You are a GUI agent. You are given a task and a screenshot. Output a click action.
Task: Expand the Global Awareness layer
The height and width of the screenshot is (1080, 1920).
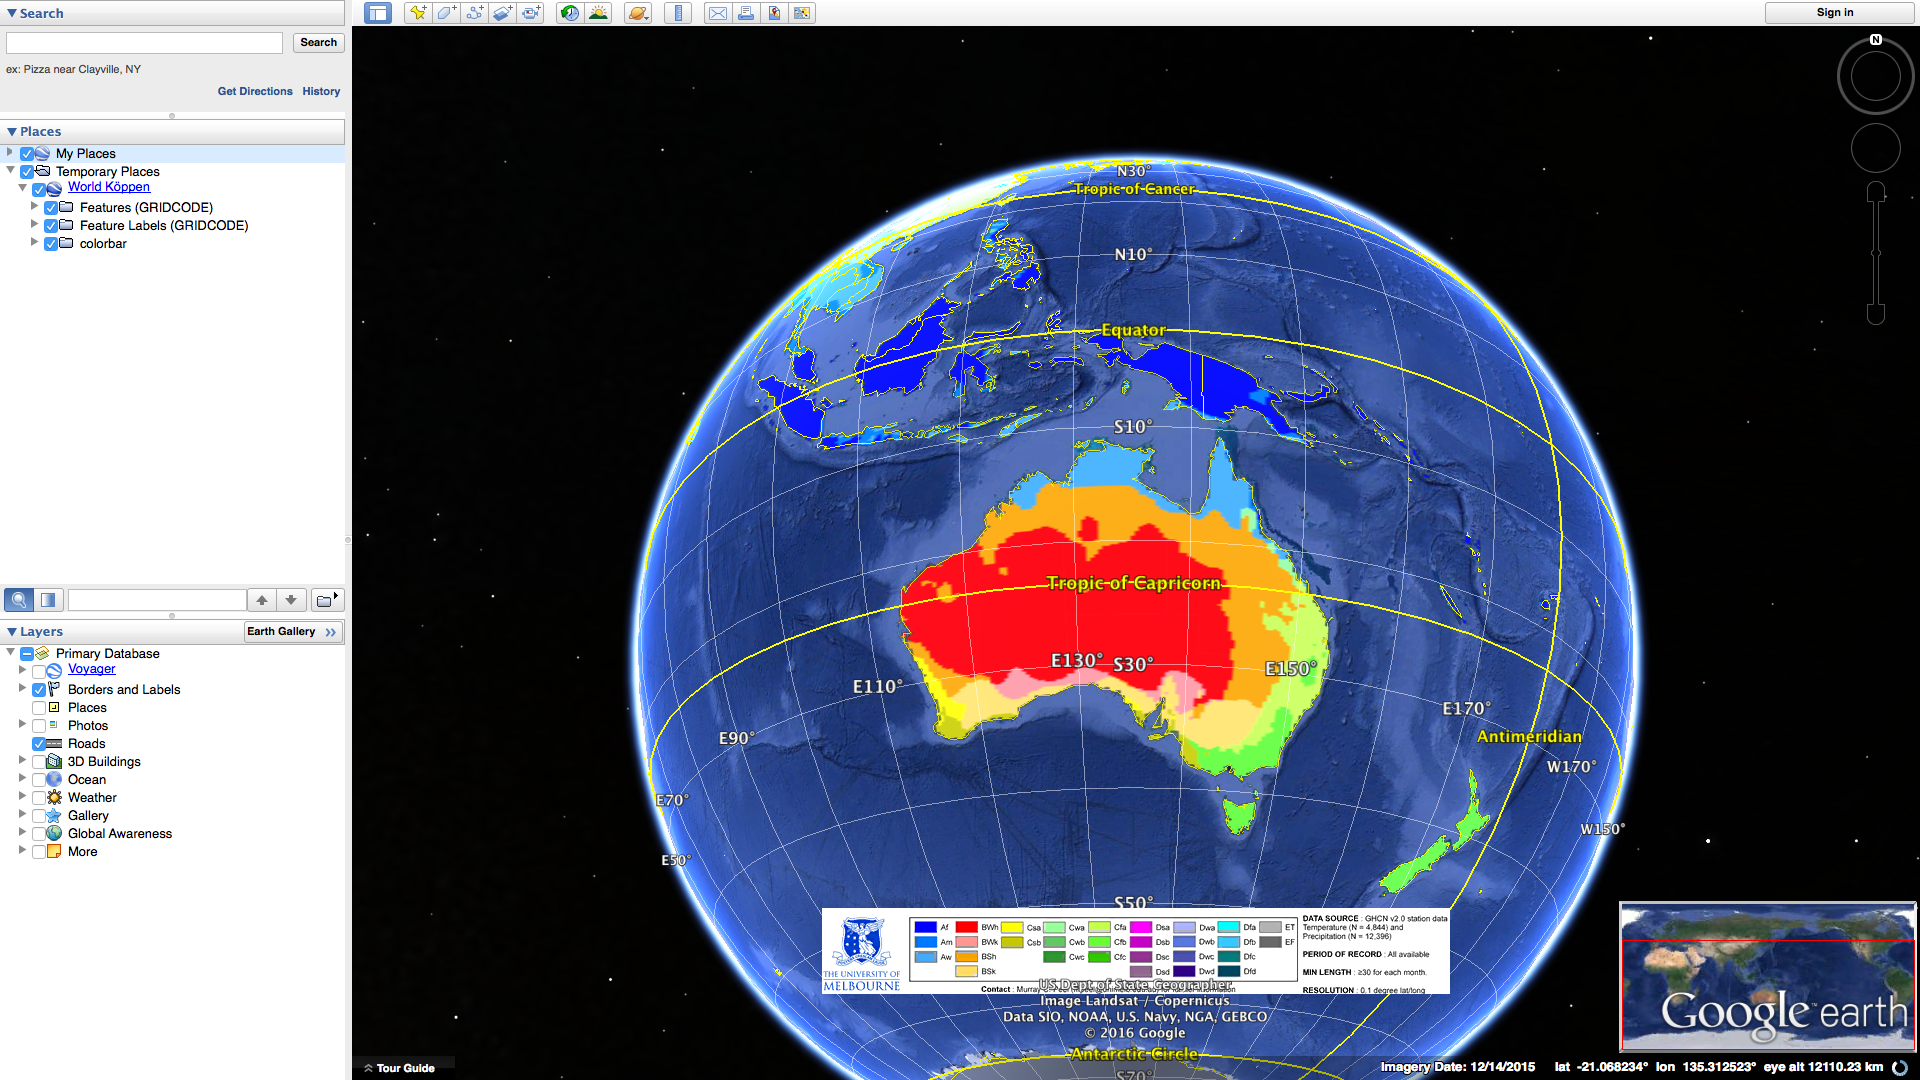(22, 833)
